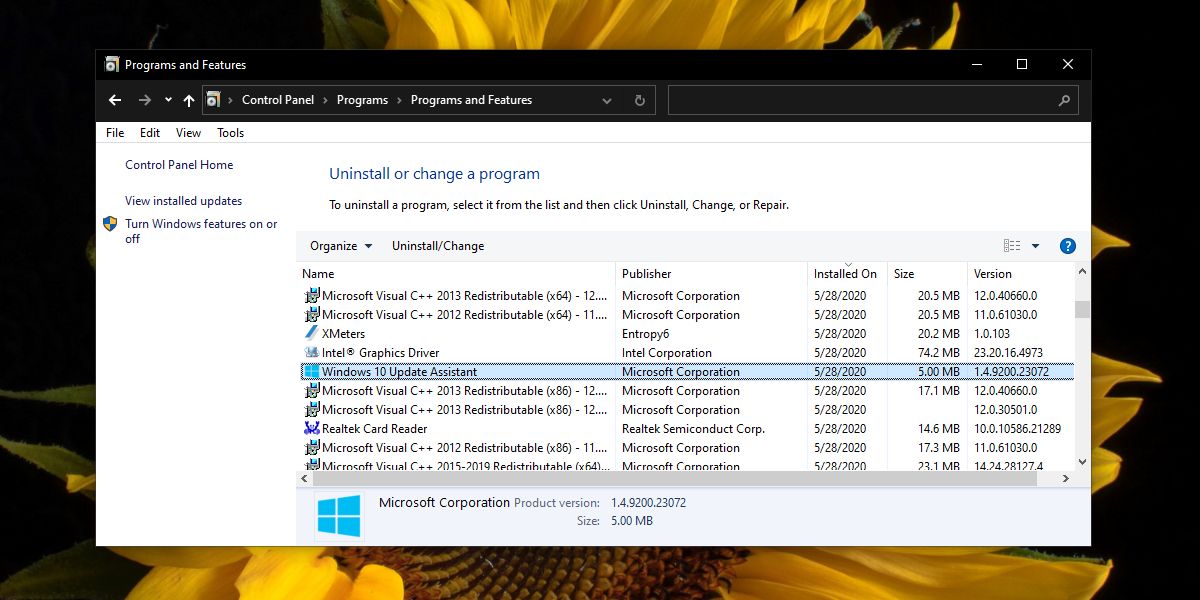The image size is (1200, 600).
Task: Refresh the Programs and Features address bar
Action: [640, 100]
